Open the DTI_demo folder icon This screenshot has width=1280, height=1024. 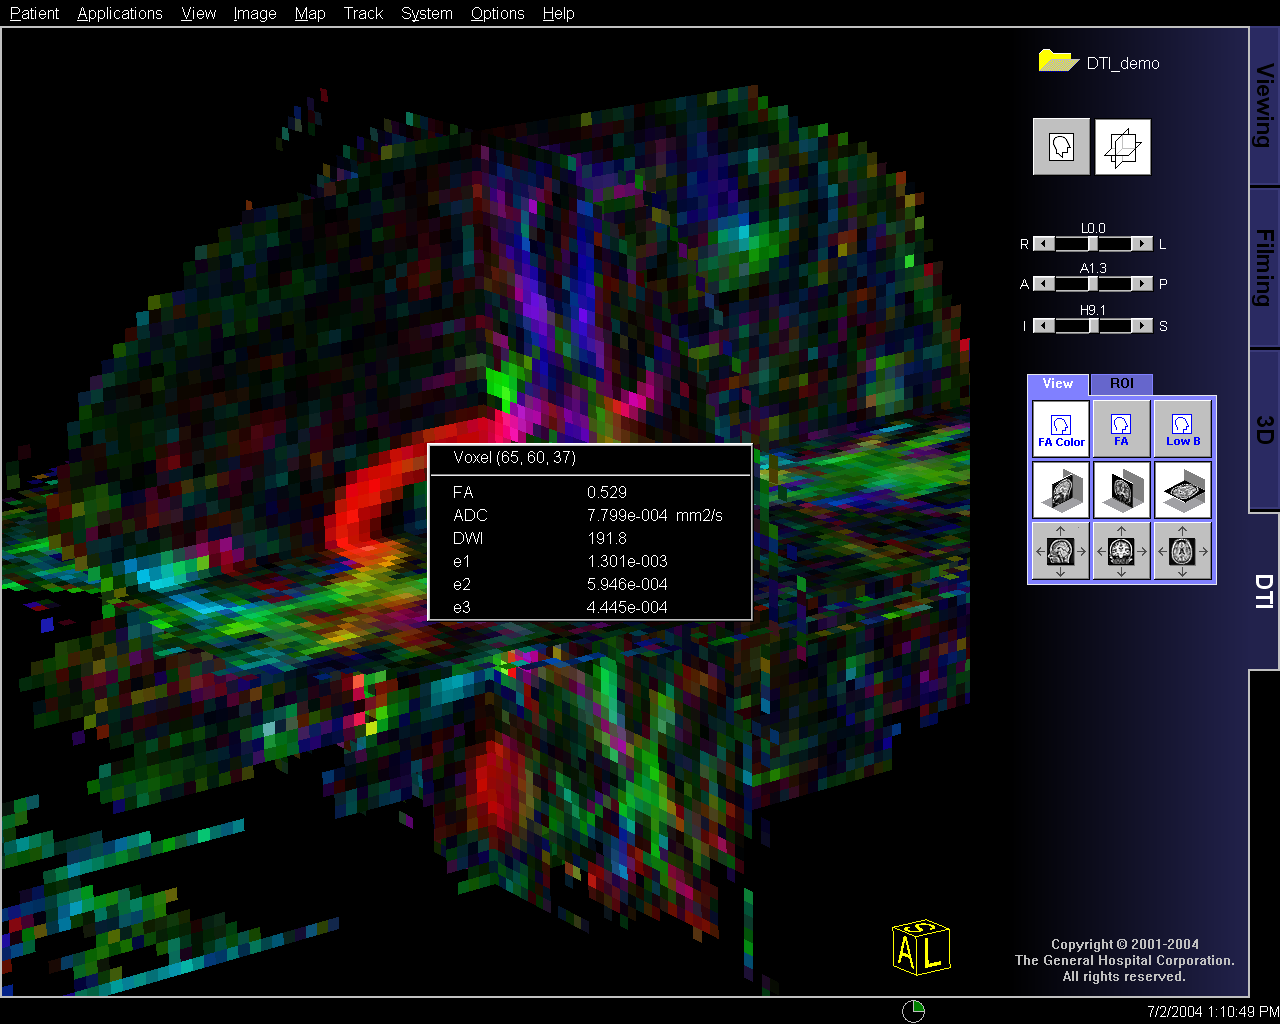point(1057,61)
